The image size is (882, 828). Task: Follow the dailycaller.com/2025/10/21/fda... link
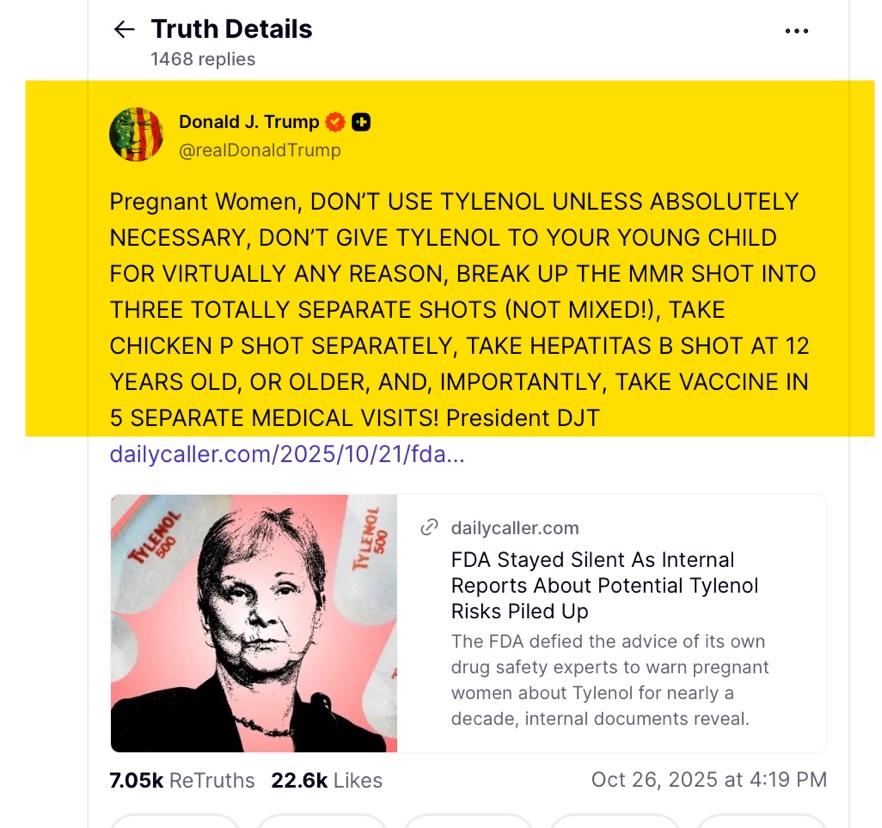pyautogui.click(x=287, y=455)
